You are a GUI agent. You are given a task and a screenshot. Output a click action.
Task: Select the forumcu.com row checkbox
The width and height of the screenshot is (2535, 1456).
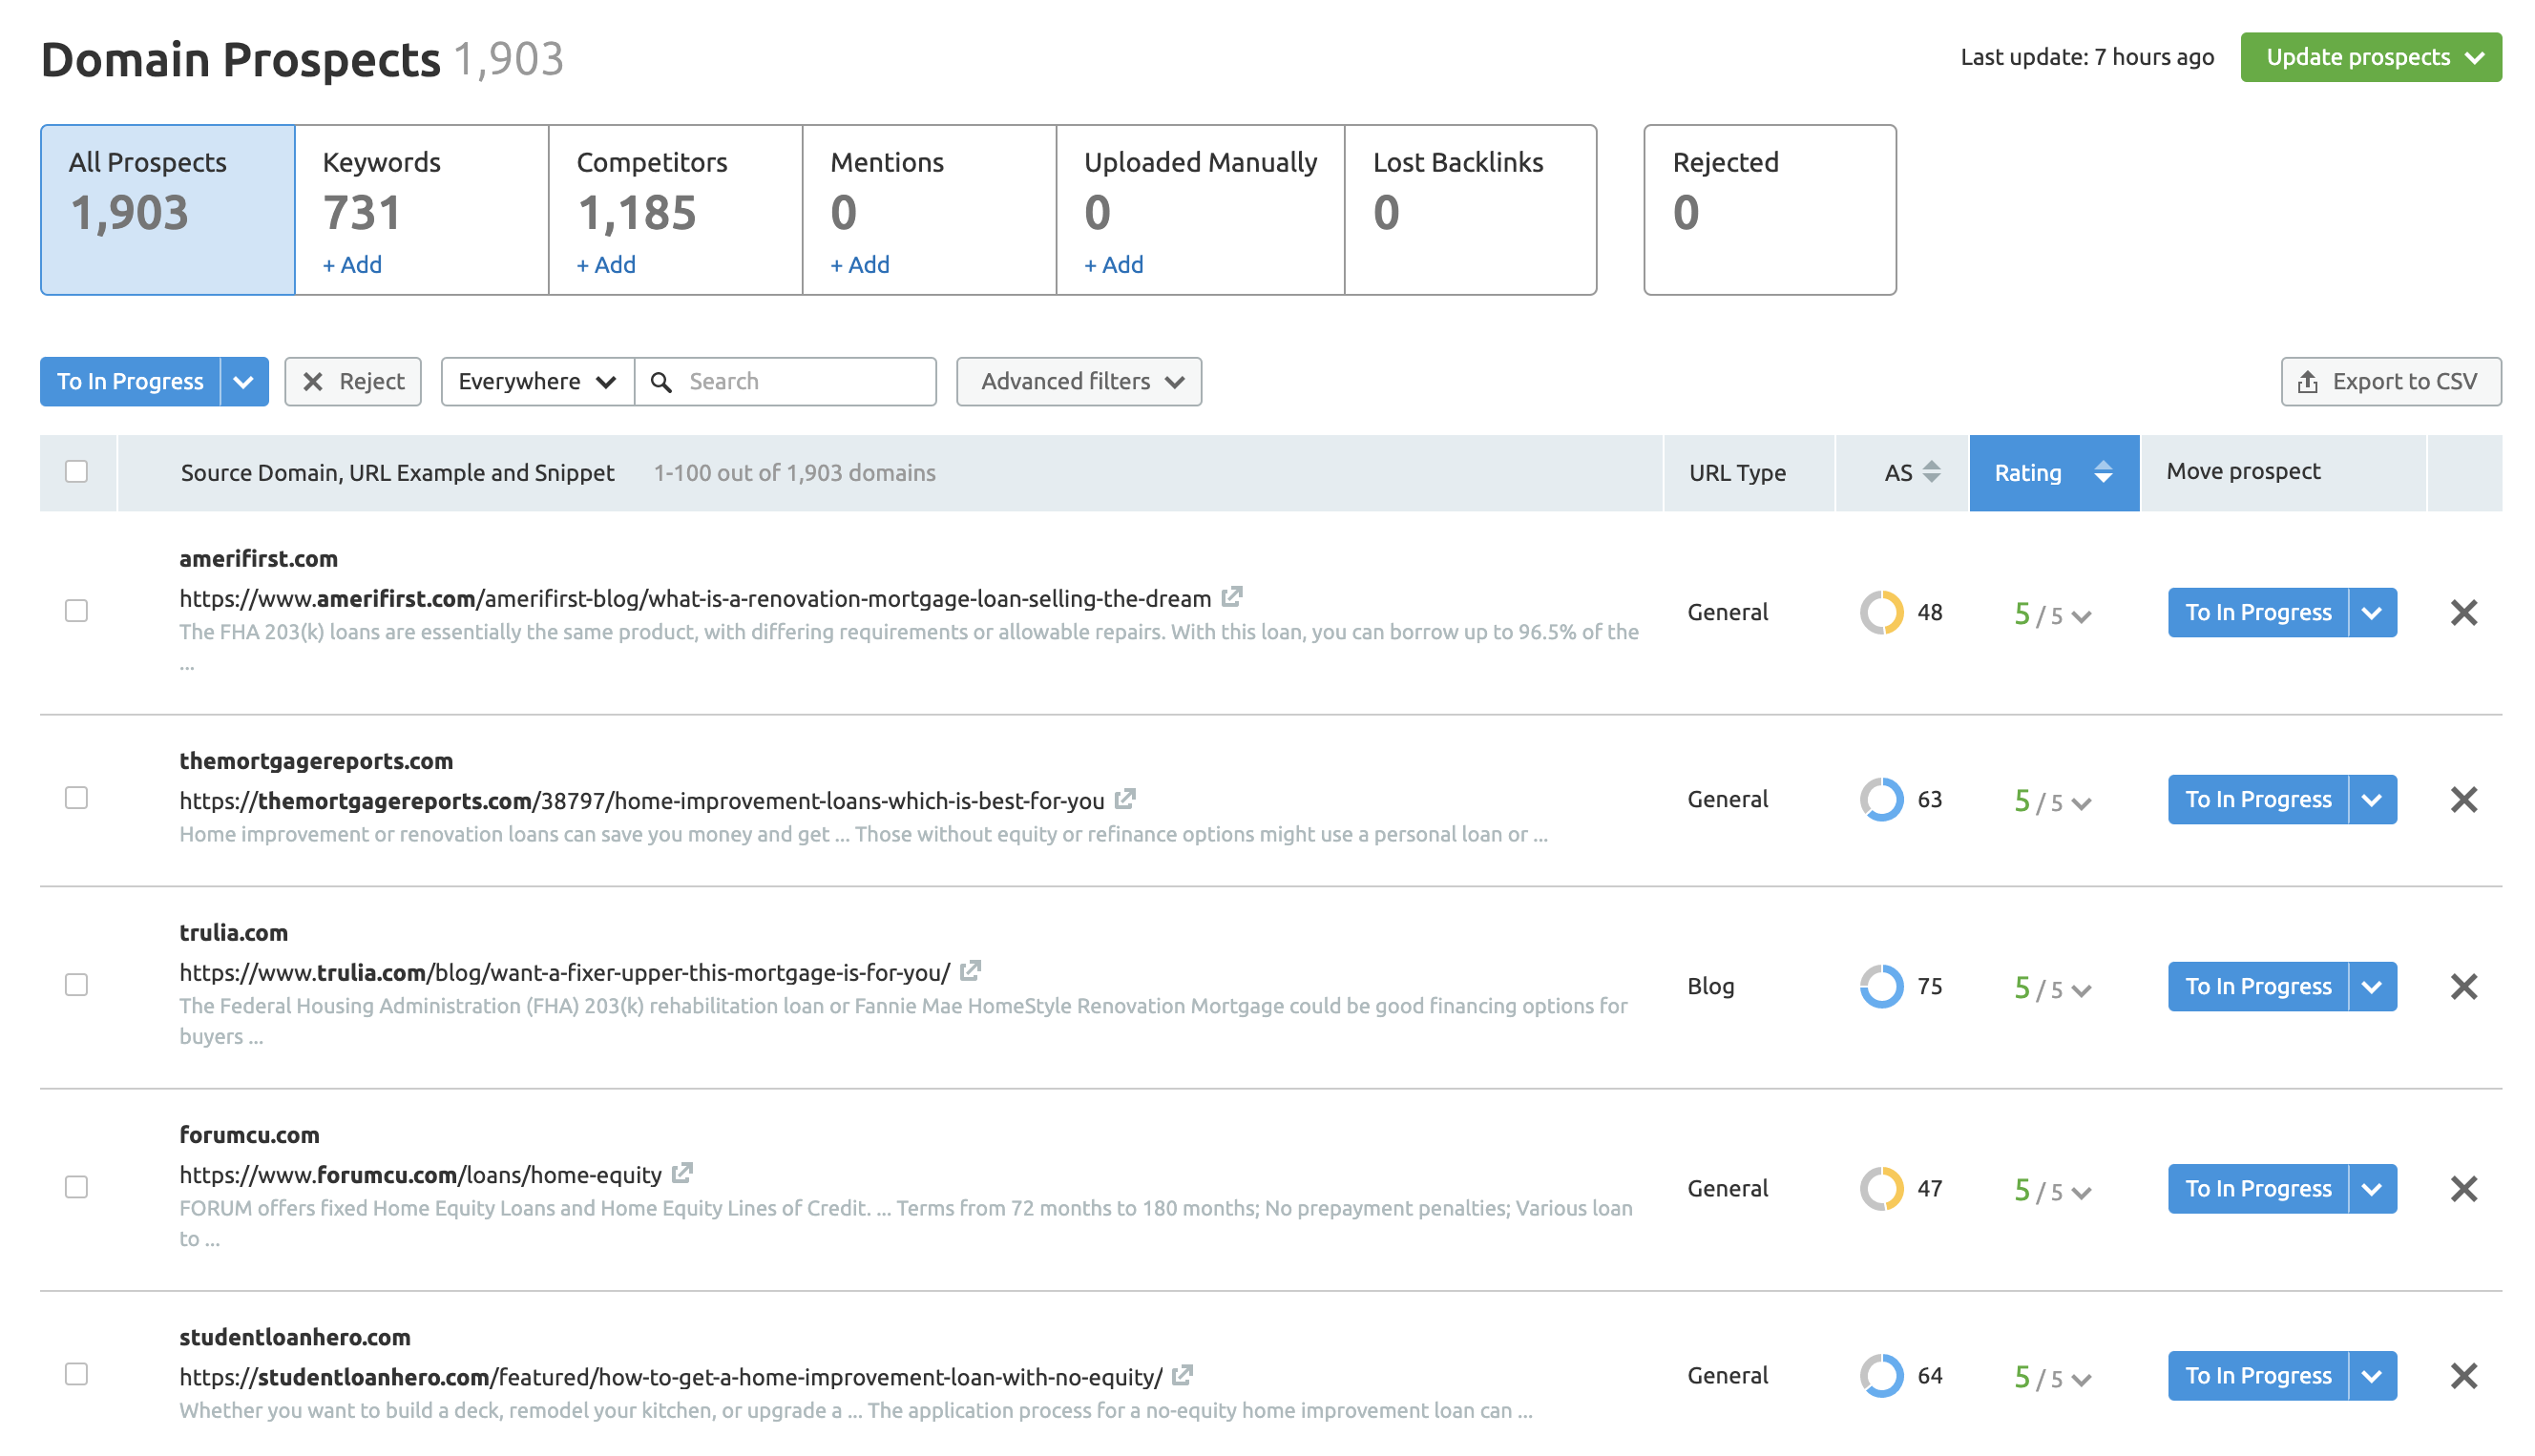point(76,1186)
